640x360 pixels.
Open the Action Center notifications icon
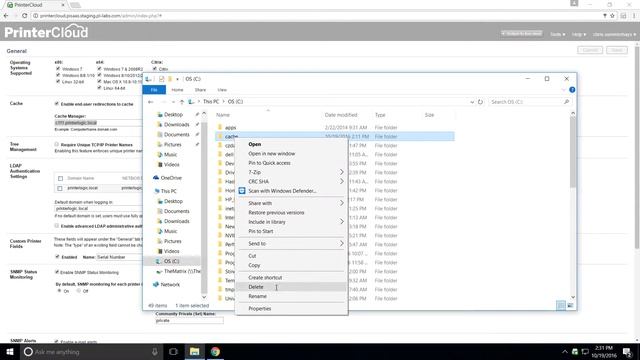627,351
